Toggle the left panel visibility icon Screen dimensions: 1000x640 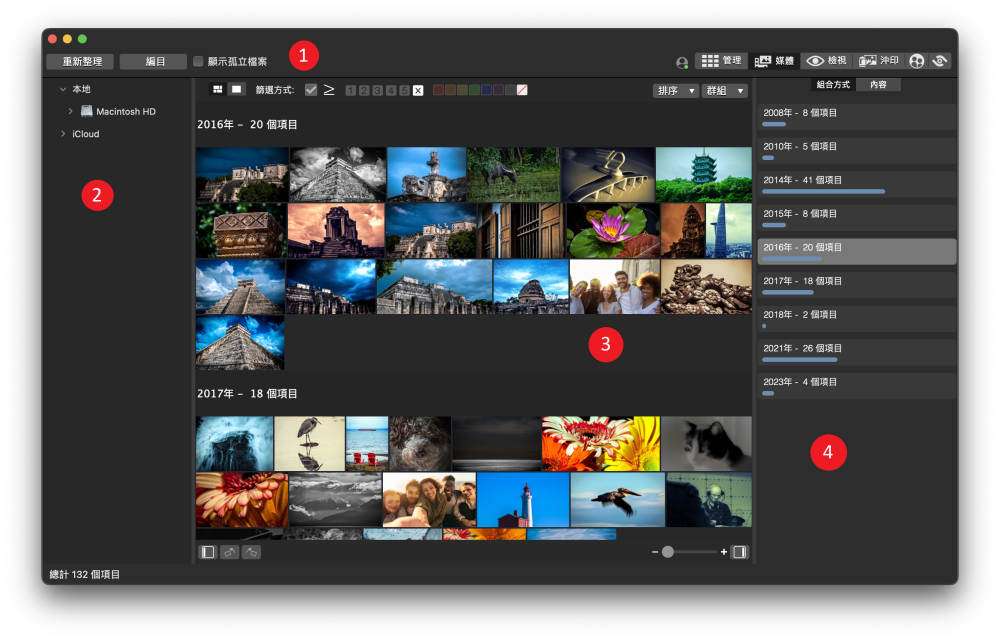pyautogui.click(x=208, y=552)
